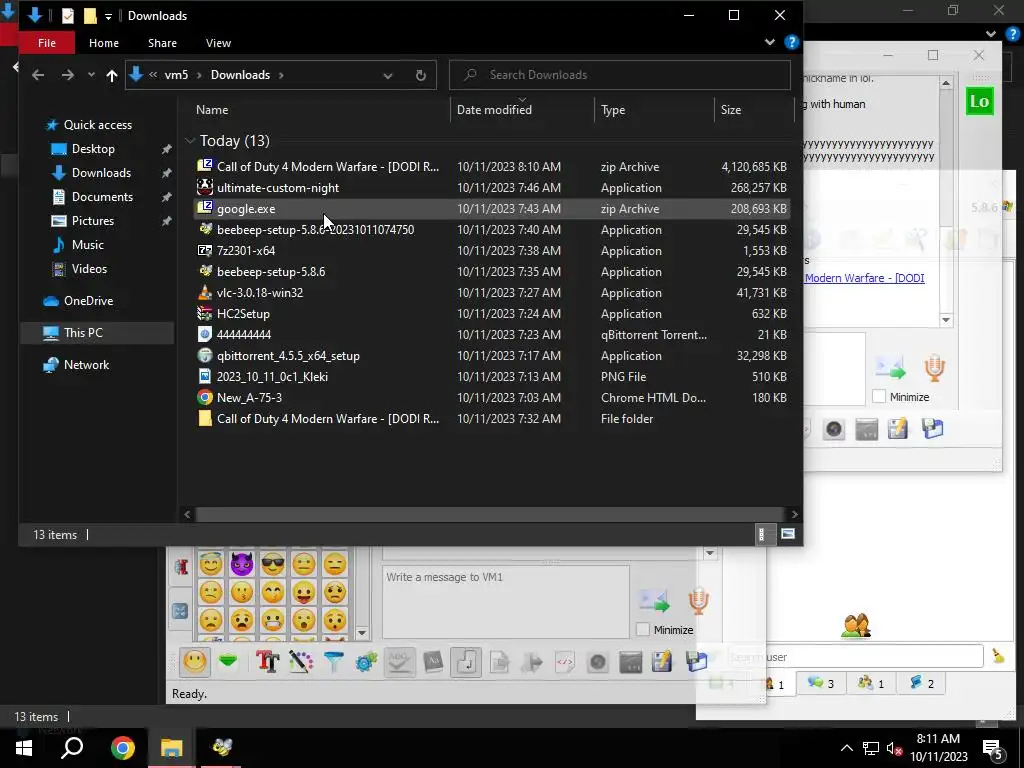Go up one folder level
This screenshot has width=1024, height=768.
112,75
